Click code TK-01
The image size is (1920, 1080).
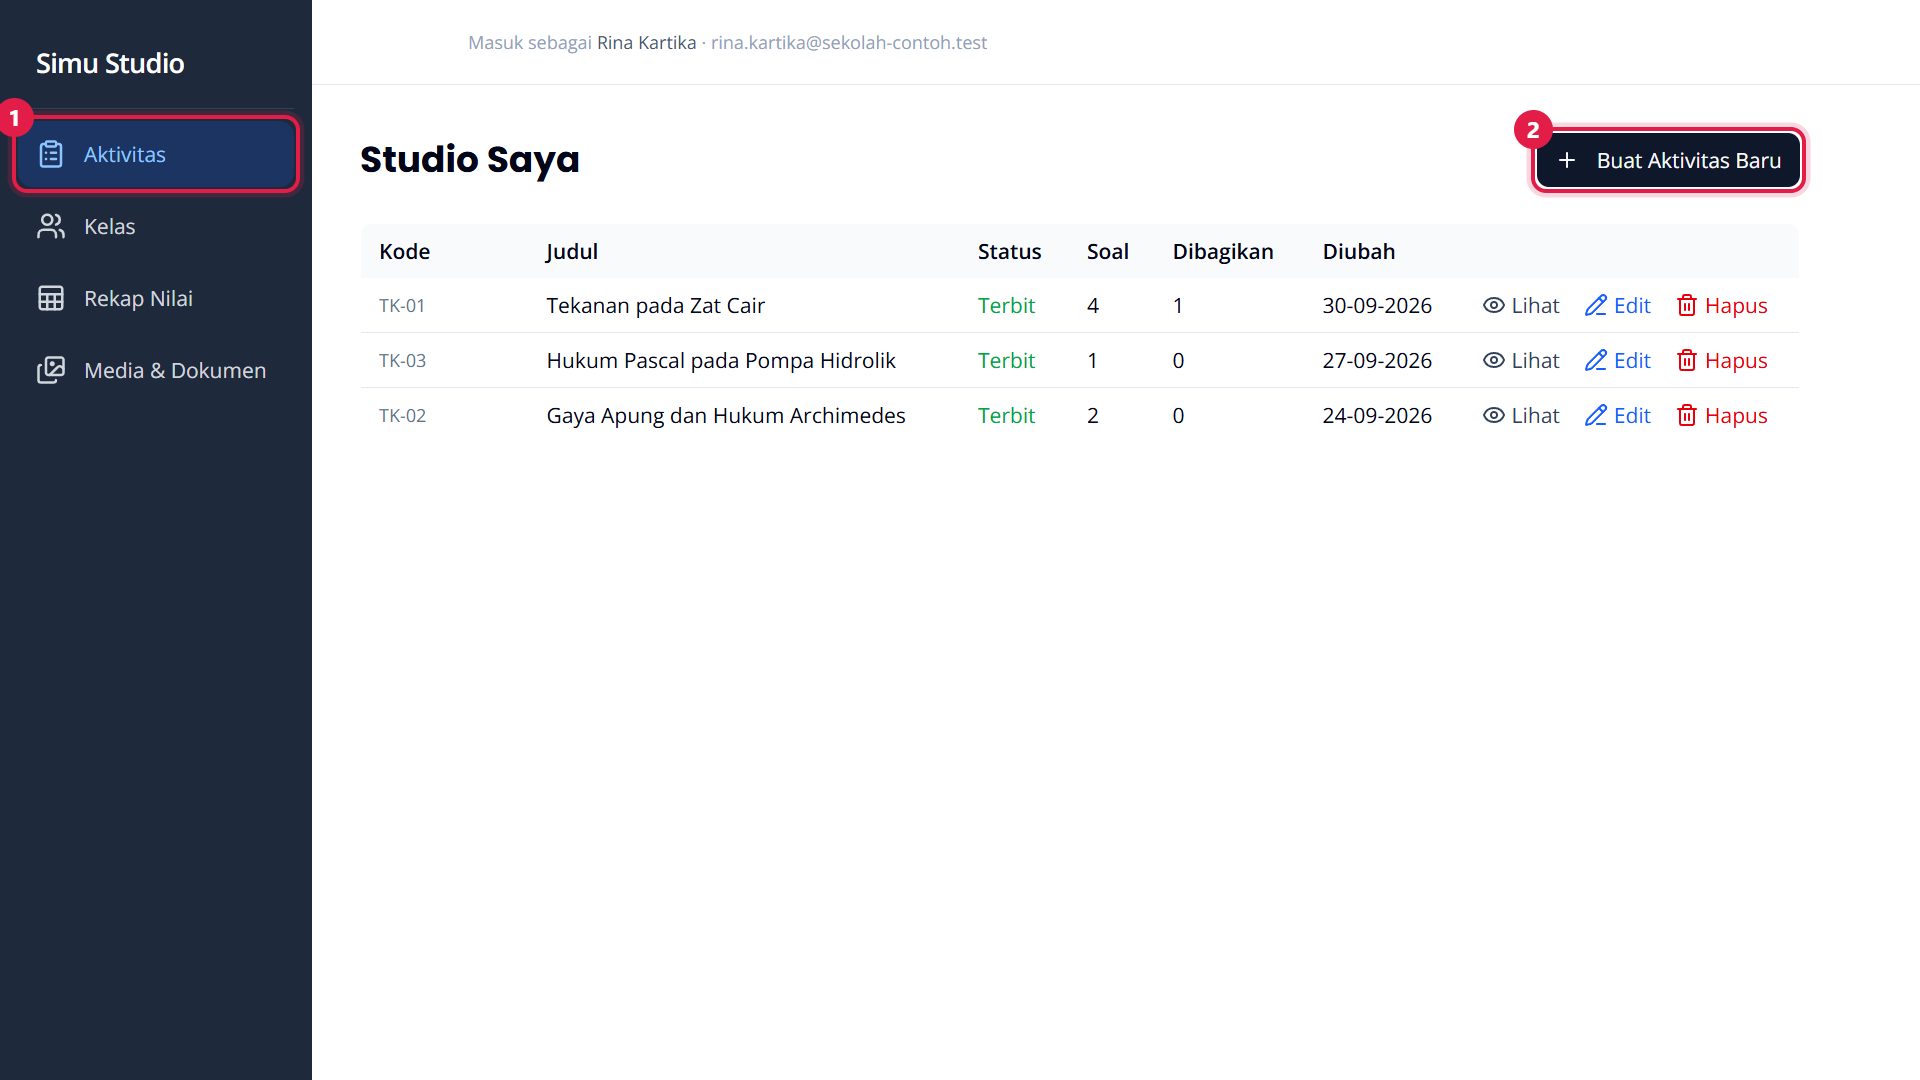coord(402,305)
